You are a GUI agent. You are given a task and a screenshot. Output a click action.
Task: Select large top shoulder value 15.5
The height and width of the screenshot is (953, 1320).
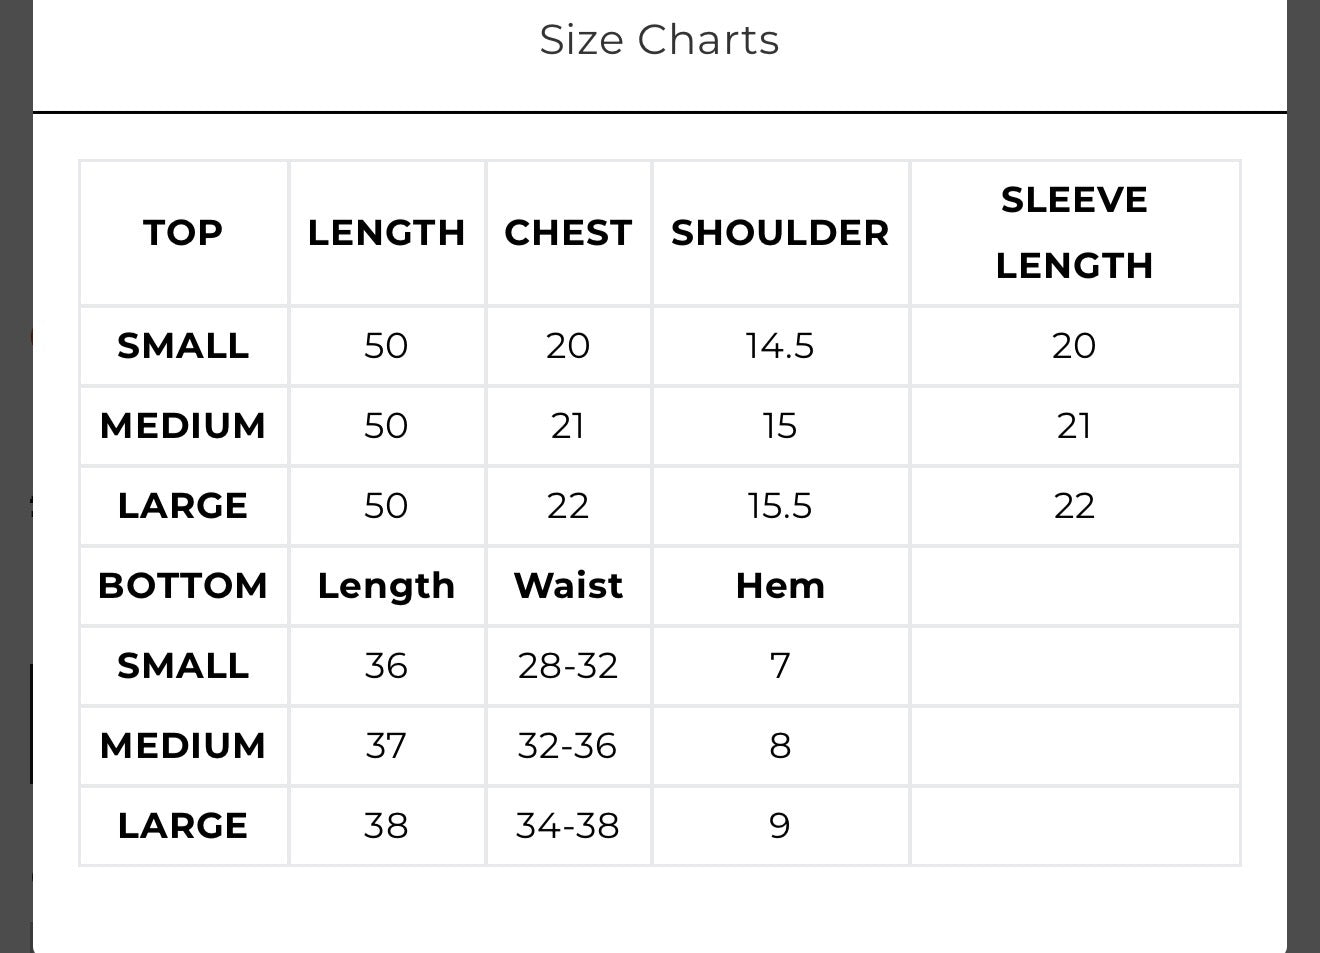pyautogui.click(x=780, y=506)
